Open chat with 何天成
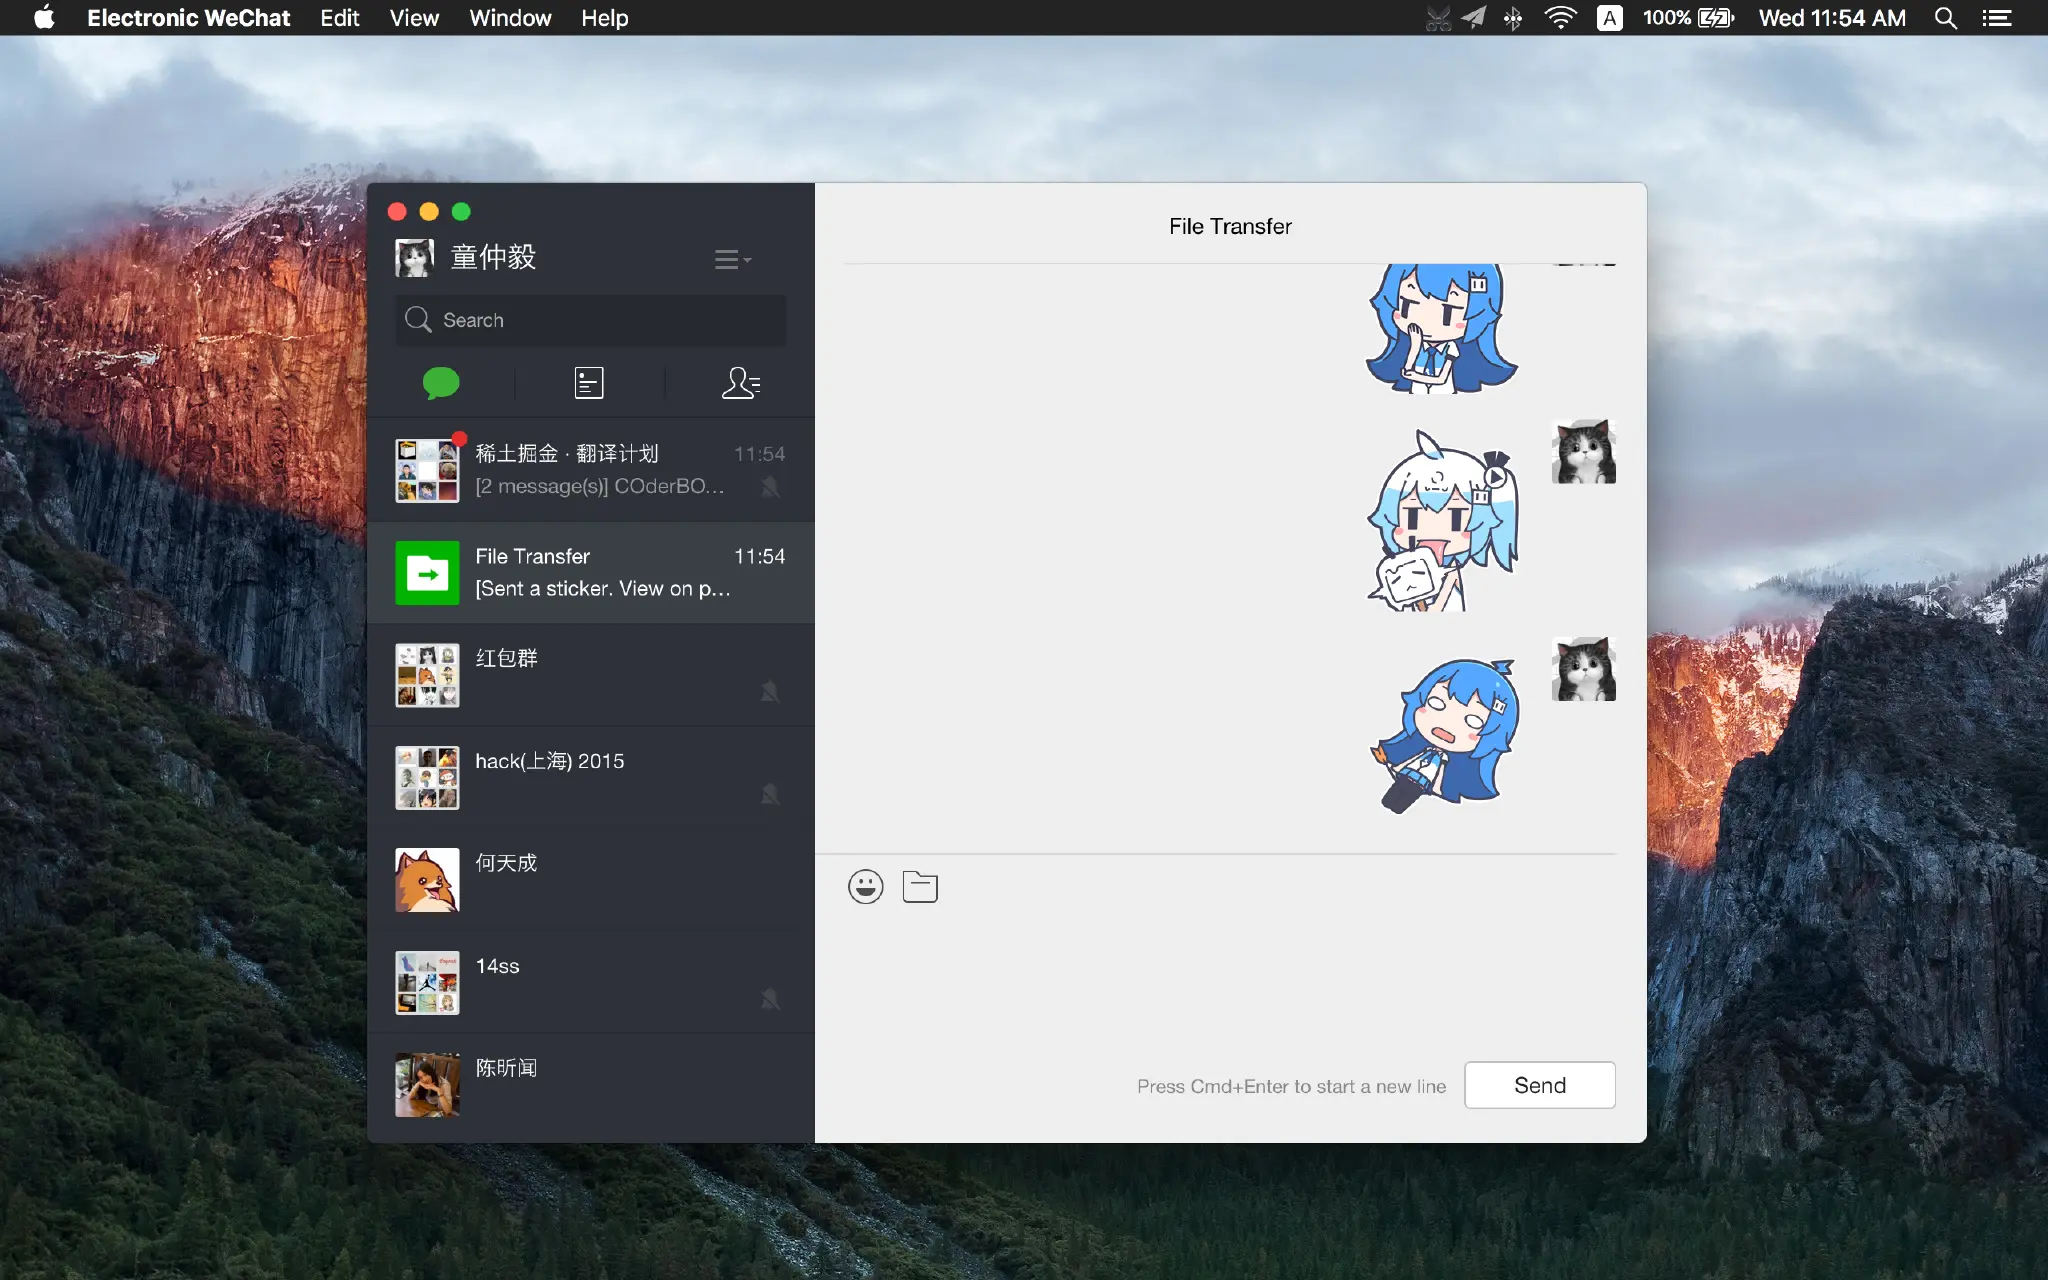Screen dimensions: 2048x1280 (x=591, y=879)
